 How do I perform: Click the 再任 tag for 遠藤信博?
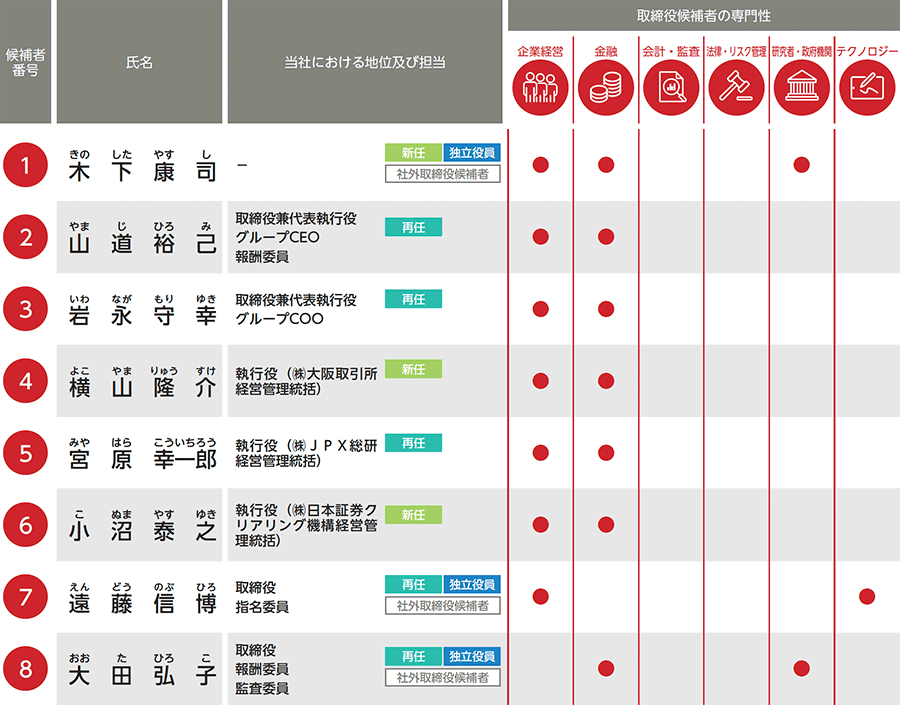[413, 584]
